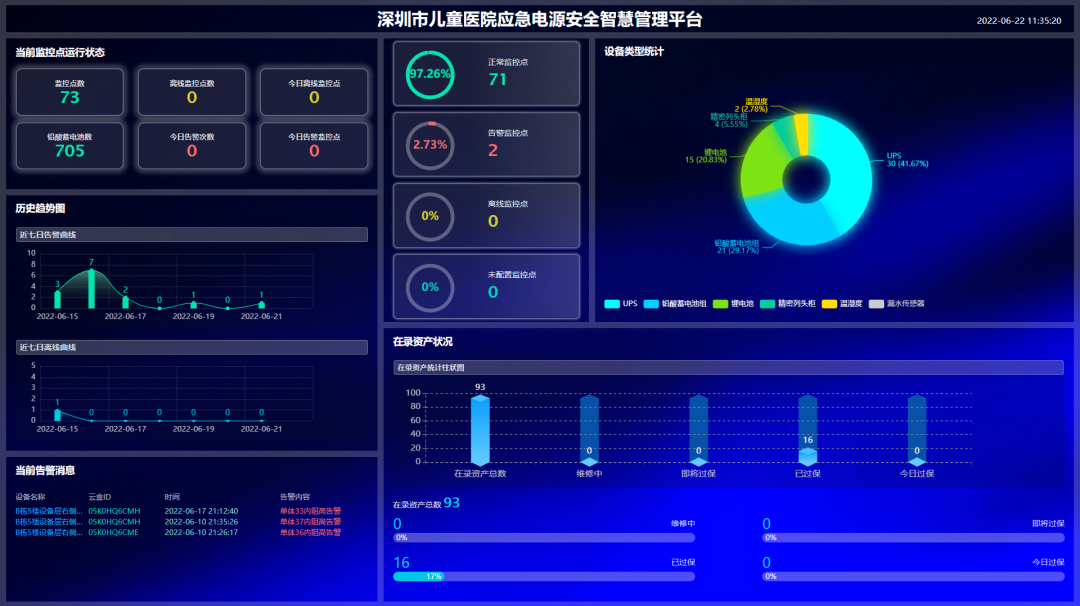Select the green 锂电池 pie slice

point(762,163)
